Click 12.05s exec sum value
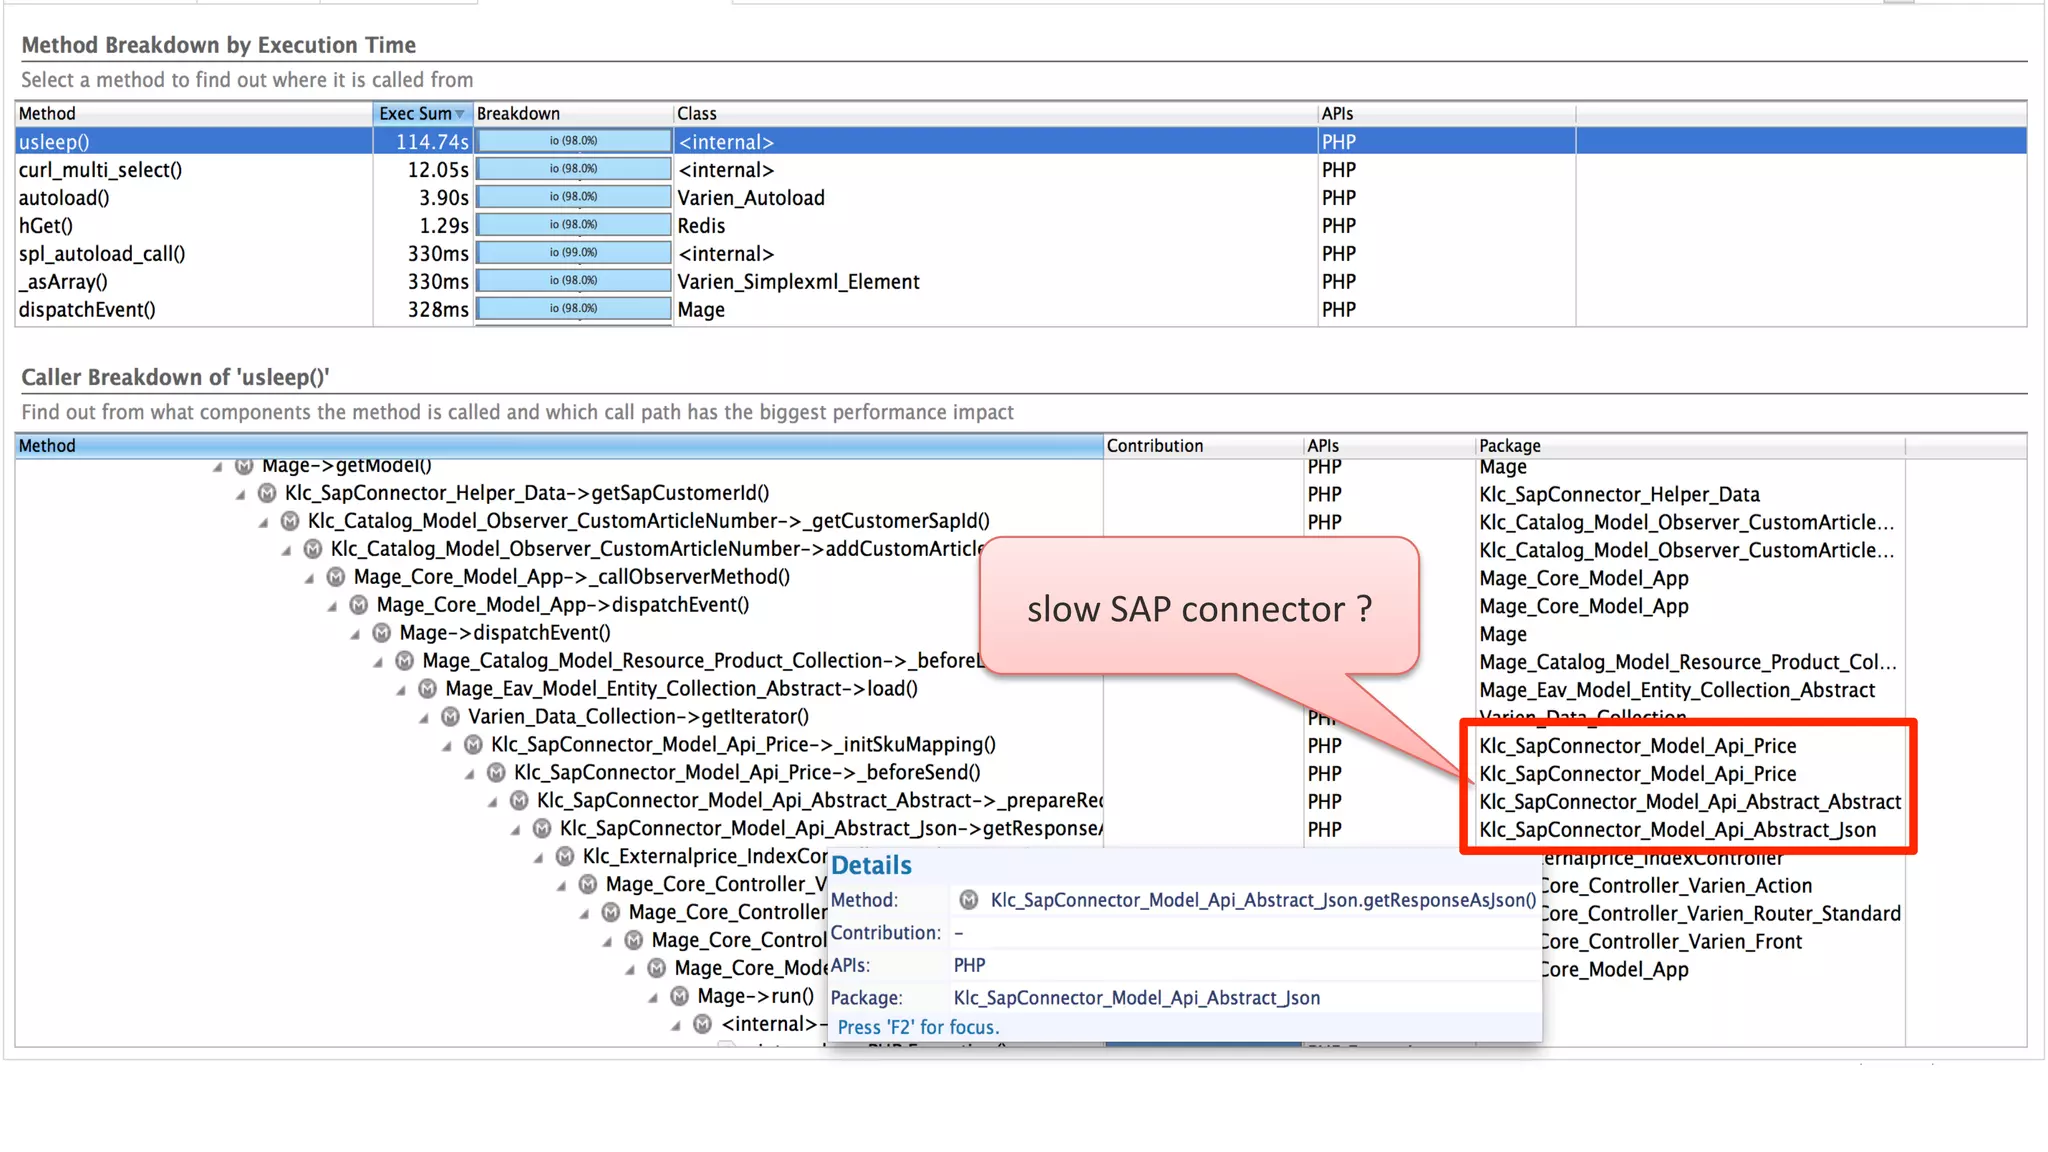Image resolution: width=2048 pixels, height=1152 pixels. [438, 170]
